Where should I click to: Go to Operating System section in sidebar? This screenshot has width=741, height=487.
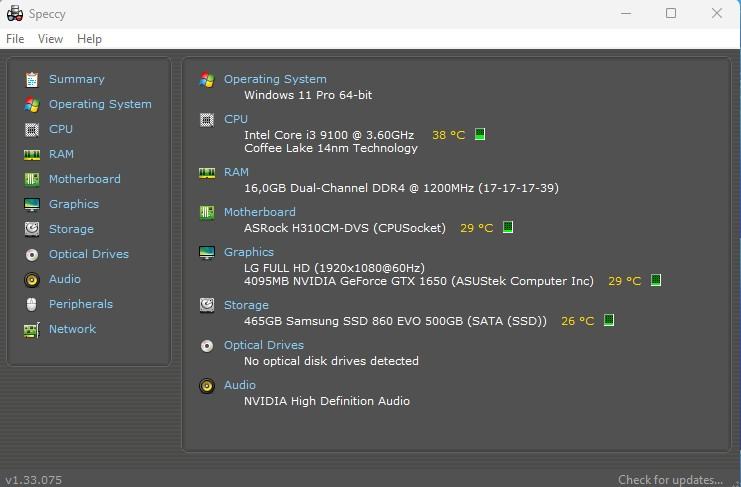pyautogui.click(x=100, y=104)
